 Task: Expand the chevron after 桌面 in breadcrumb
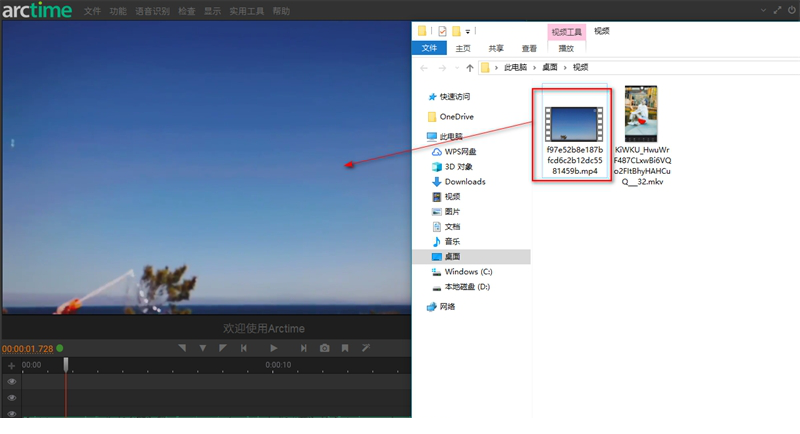(x=565, y=67)
